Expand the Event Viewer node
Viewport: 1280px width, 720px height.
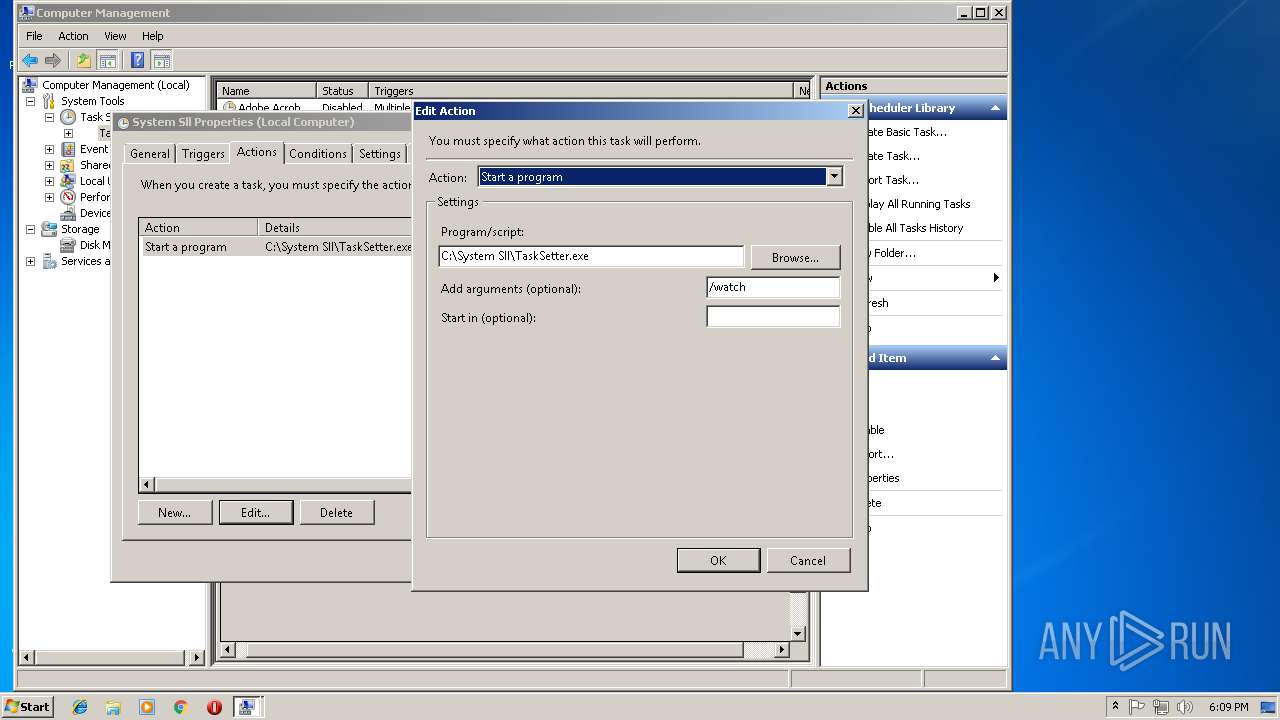pos(49,149)
